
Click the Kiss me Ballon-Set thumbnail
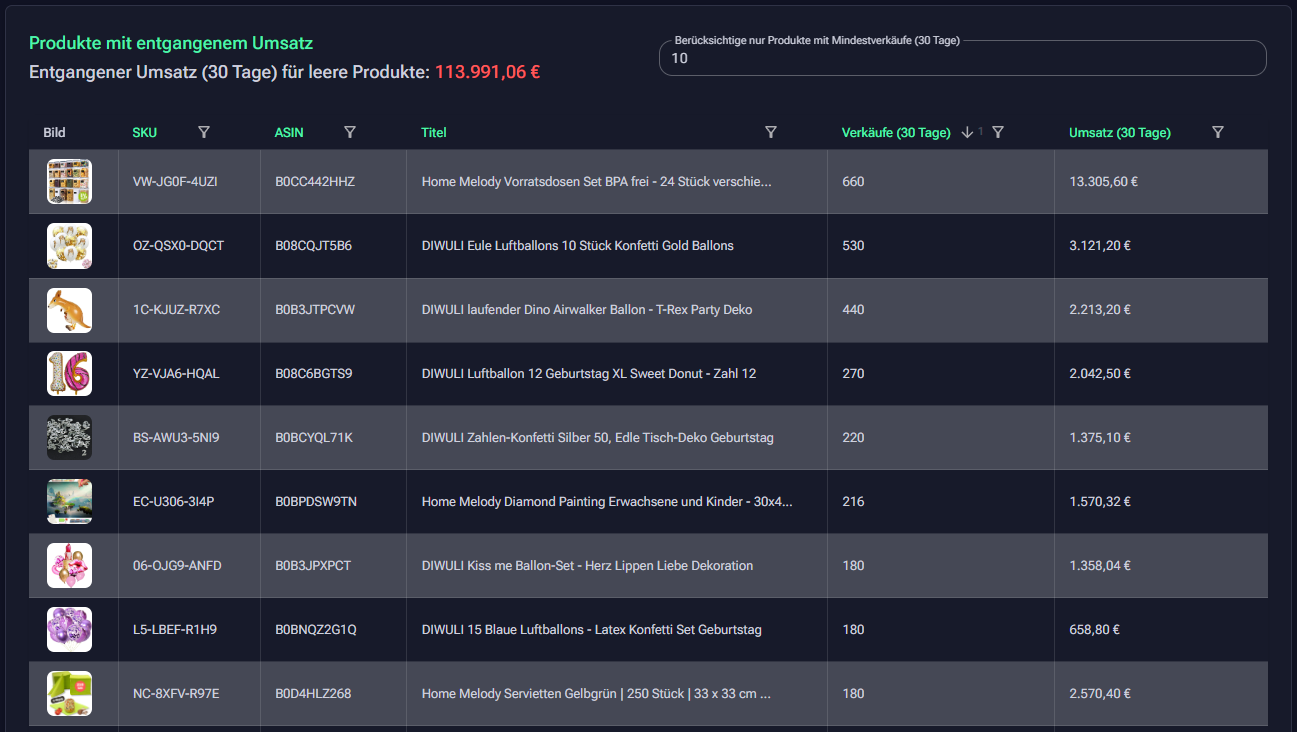[x=69, y=566]
